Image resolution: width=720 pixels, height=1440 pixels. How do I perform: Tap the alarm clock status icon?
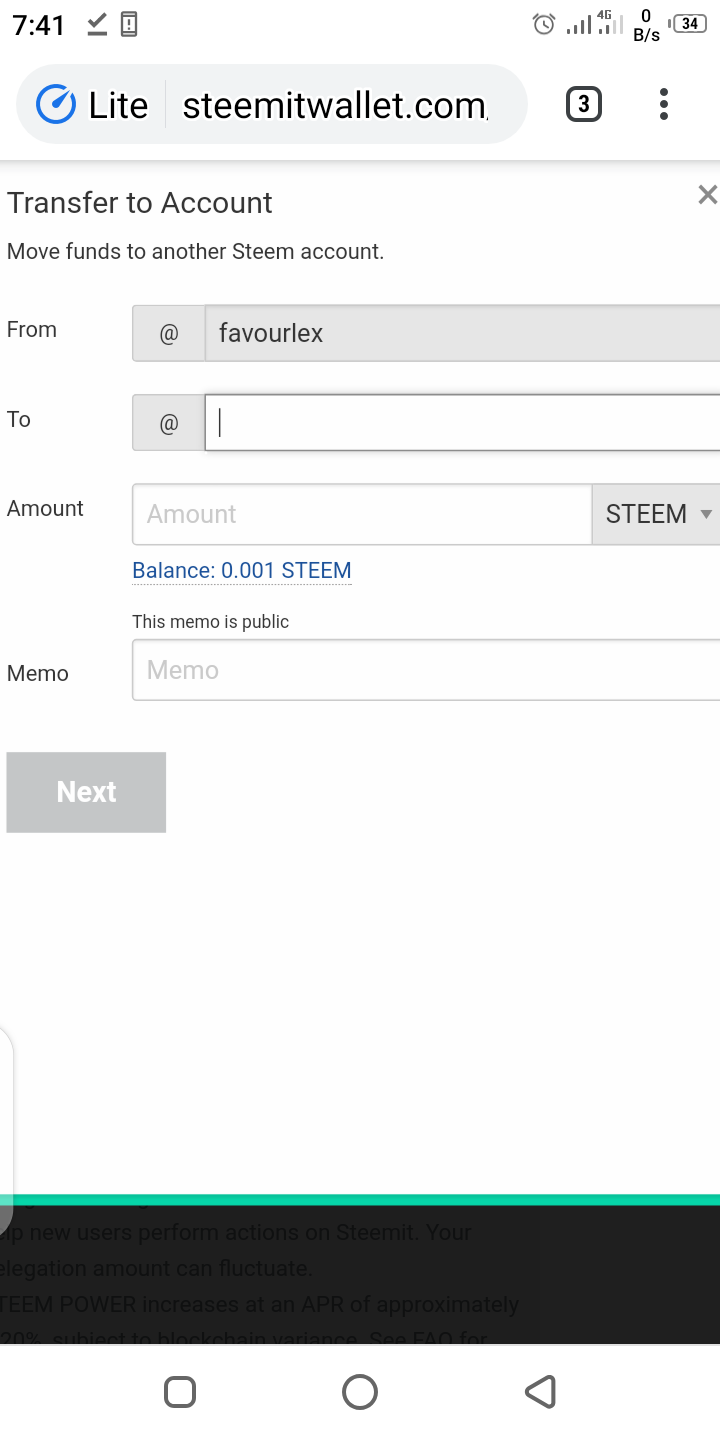544,24
